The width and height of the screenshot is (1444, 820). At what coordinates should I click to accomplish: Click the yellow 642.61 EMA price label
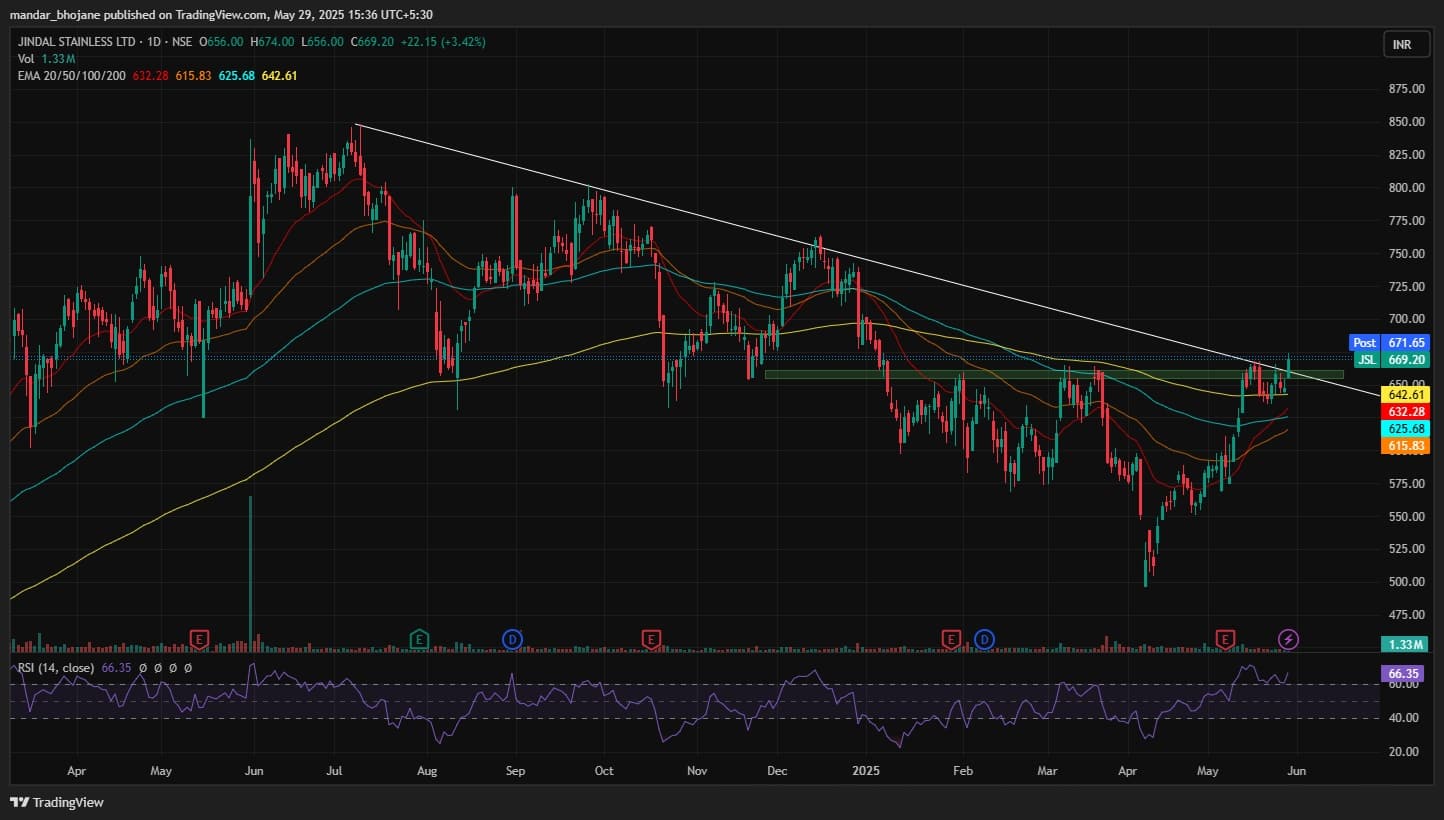click(x=1404, y=395)
